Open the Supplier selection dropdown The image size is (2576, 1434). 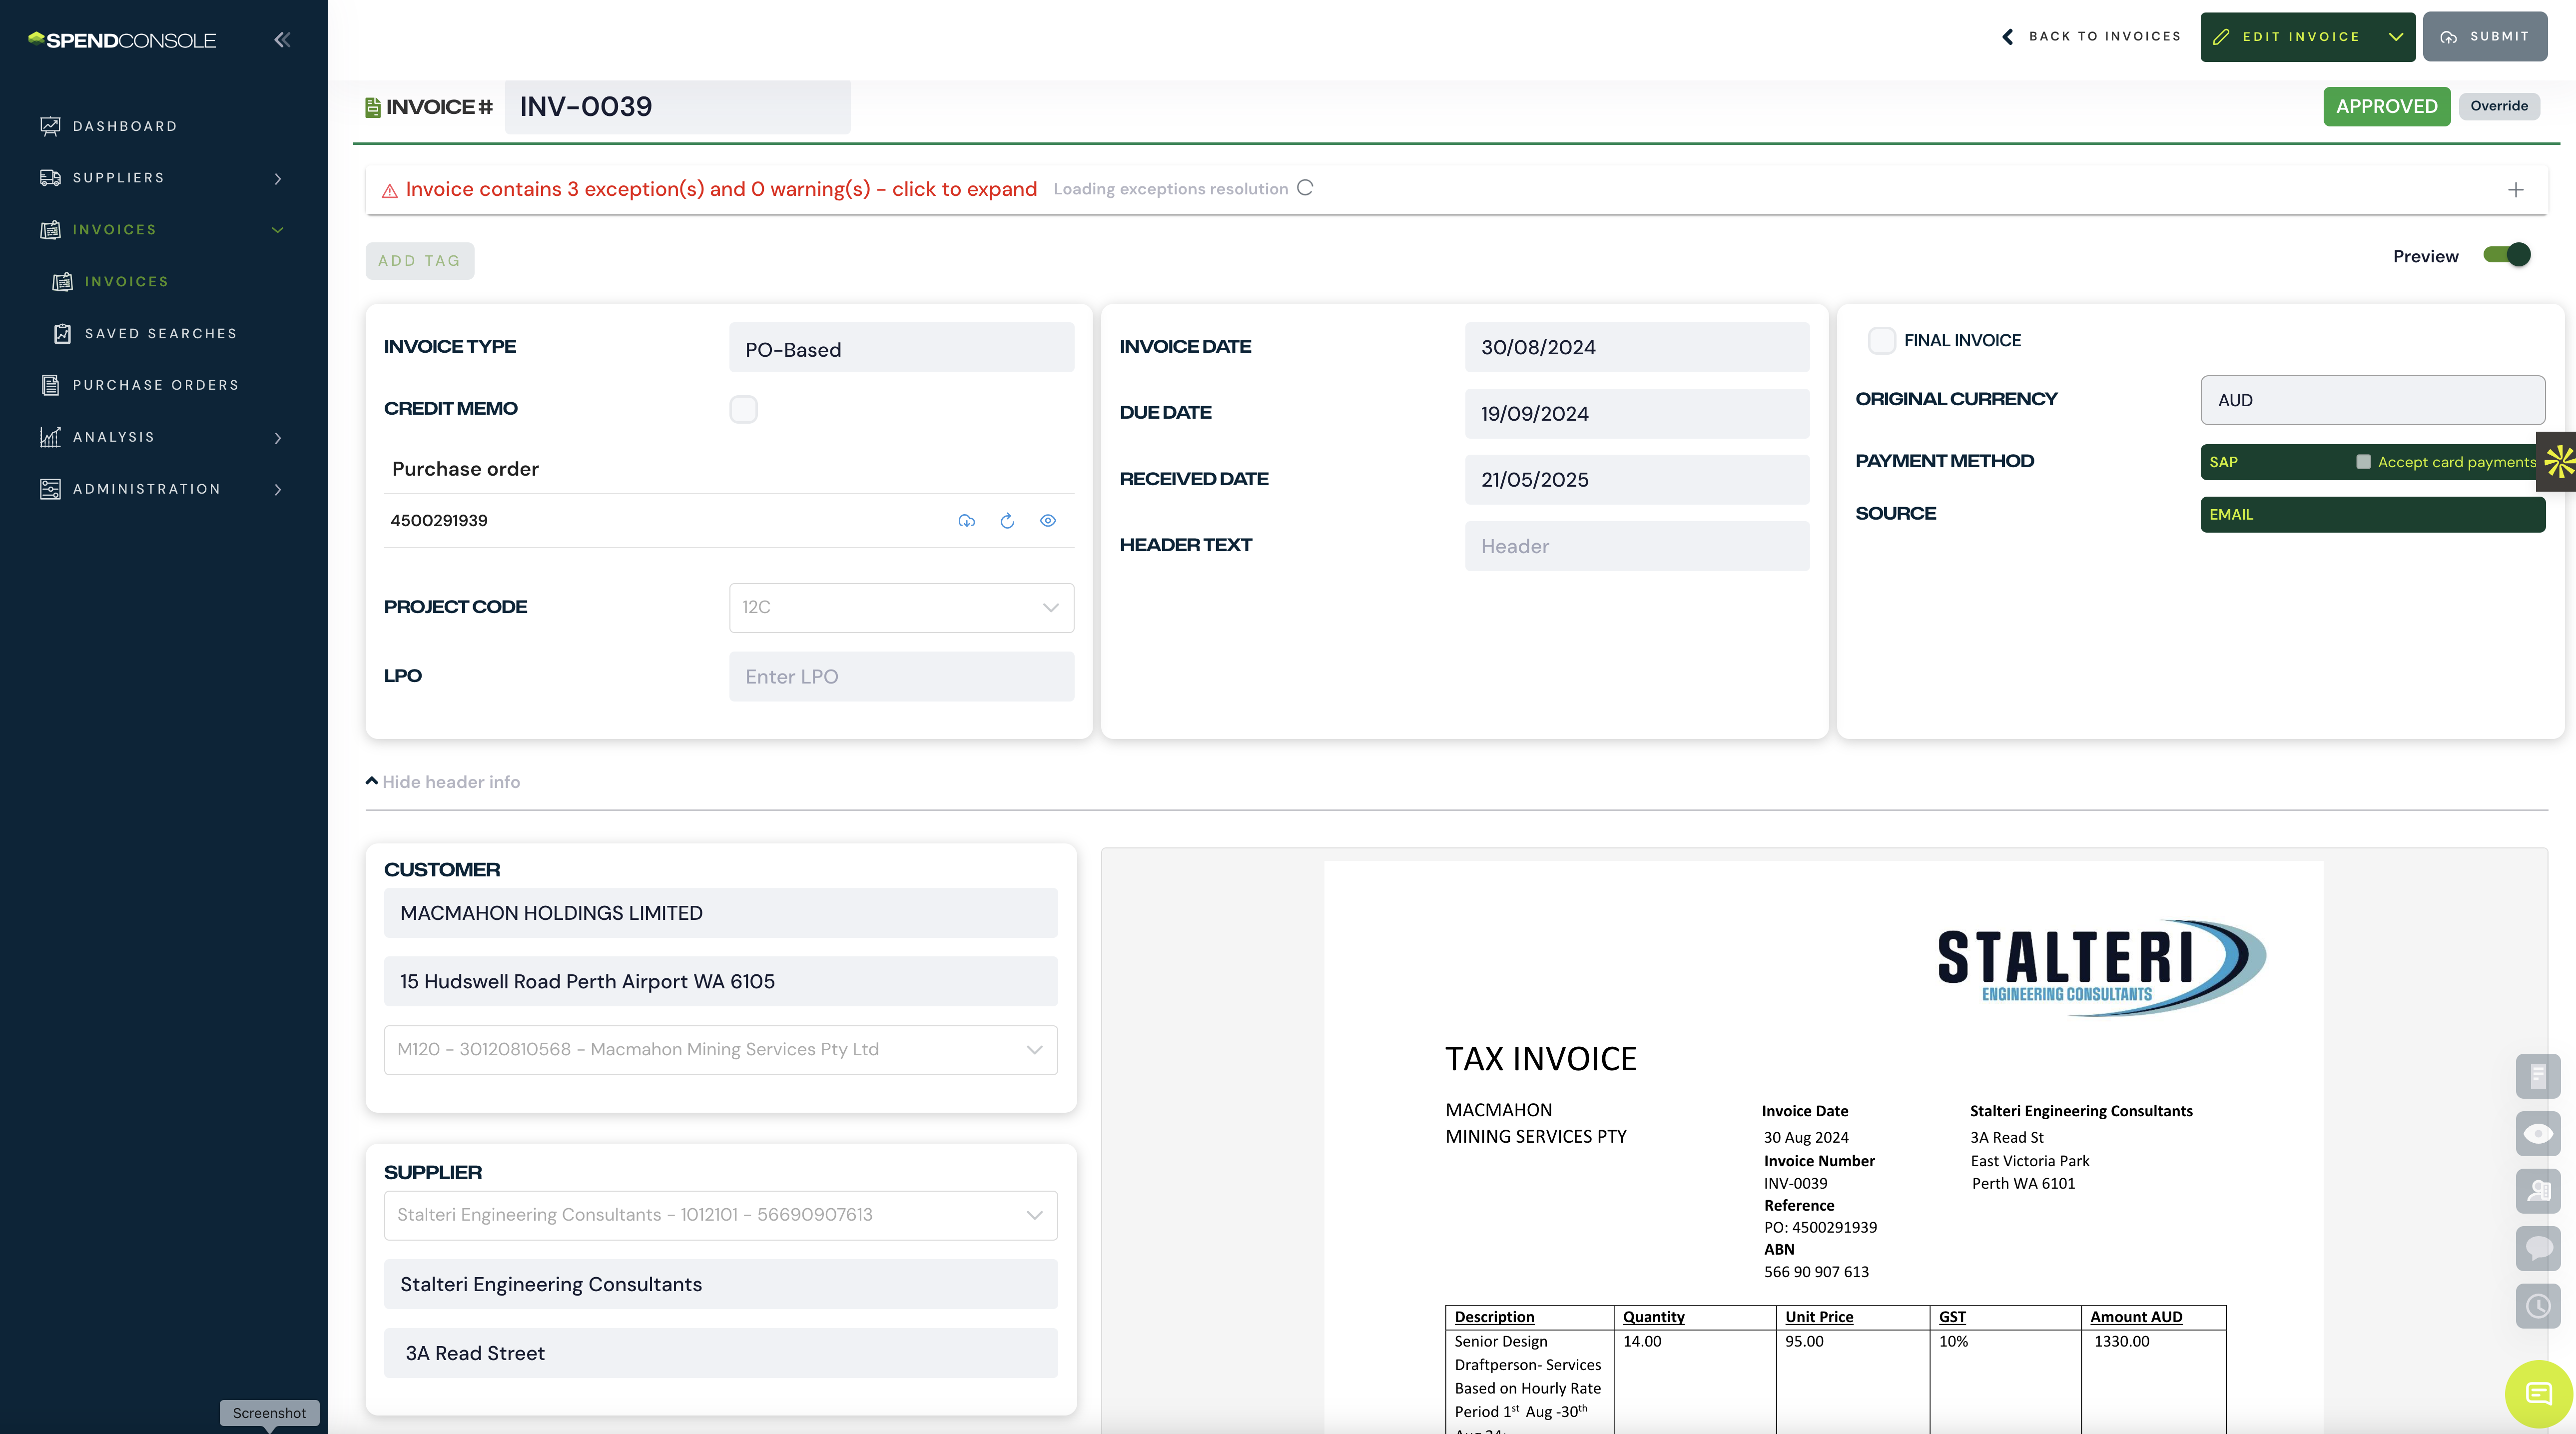(x=720, y=1215)
